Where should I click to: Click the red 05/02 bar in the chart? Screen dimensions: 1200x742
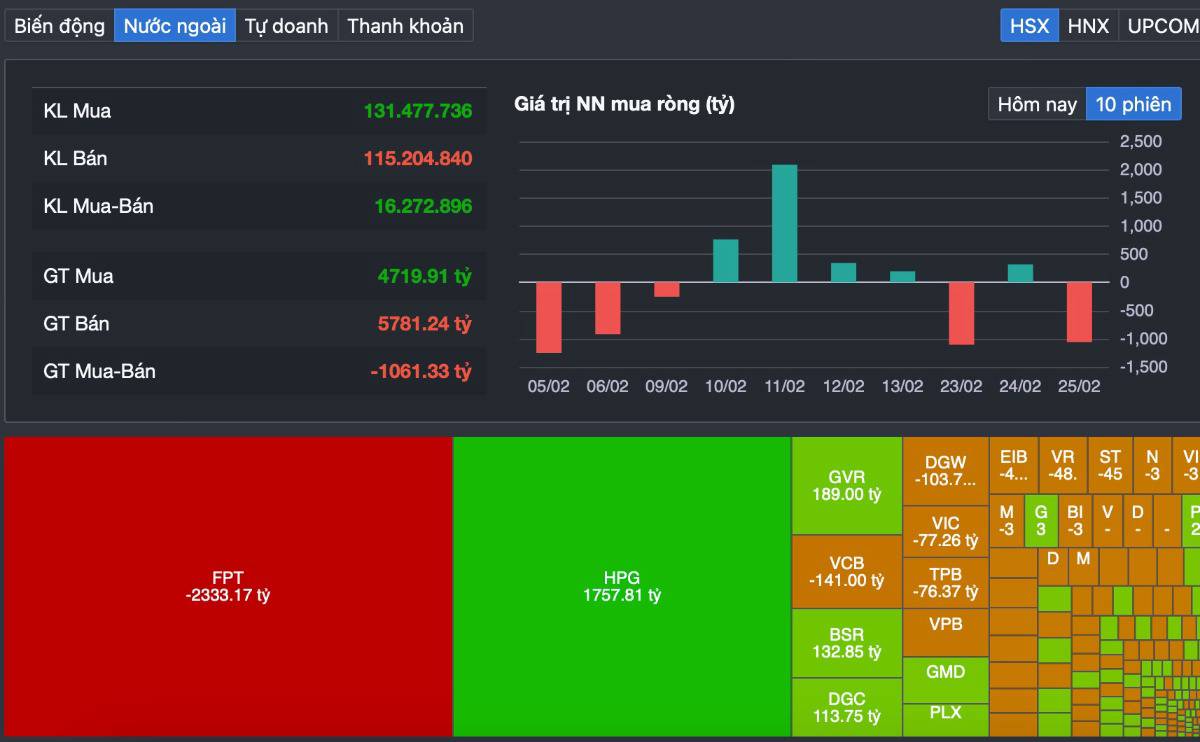tap(548, 315)
